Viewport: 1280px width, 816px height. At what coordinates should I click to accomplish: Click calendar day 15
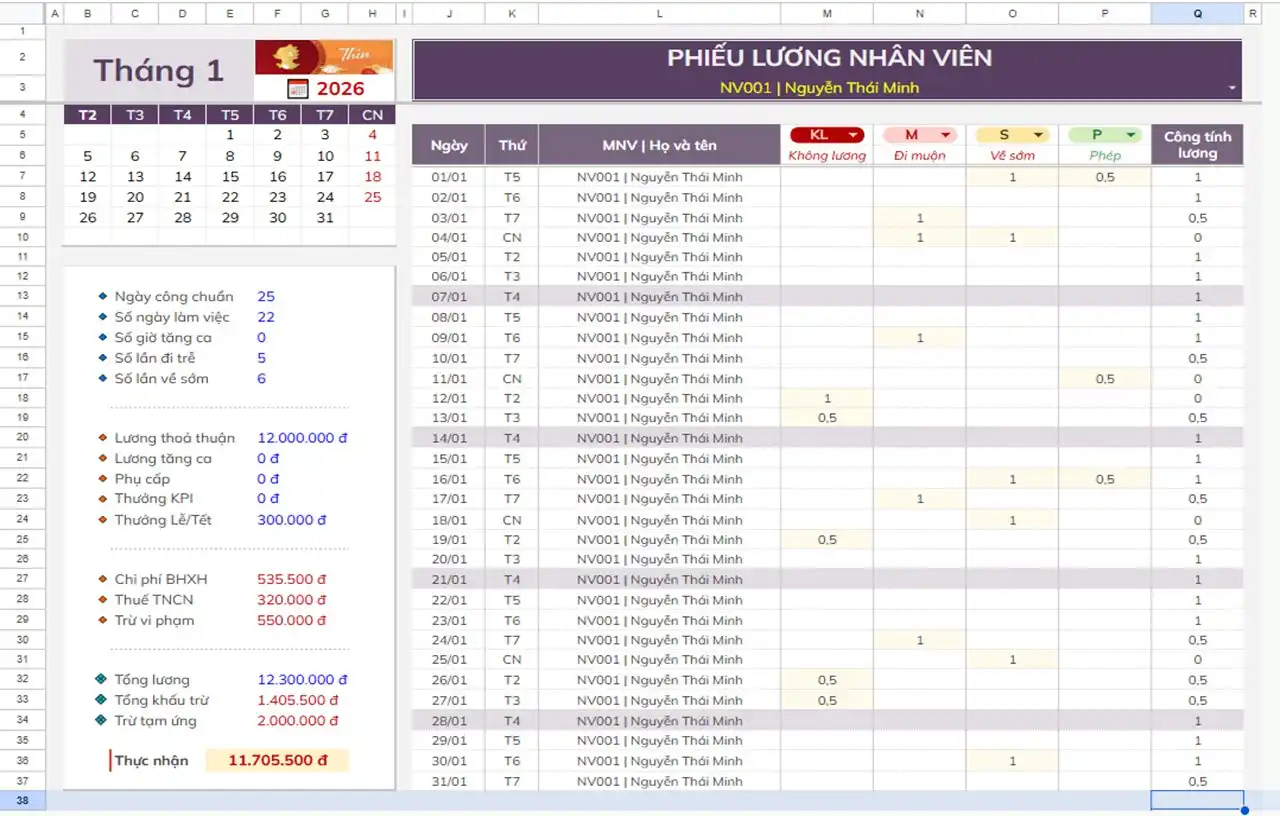[x=230, y=177]
